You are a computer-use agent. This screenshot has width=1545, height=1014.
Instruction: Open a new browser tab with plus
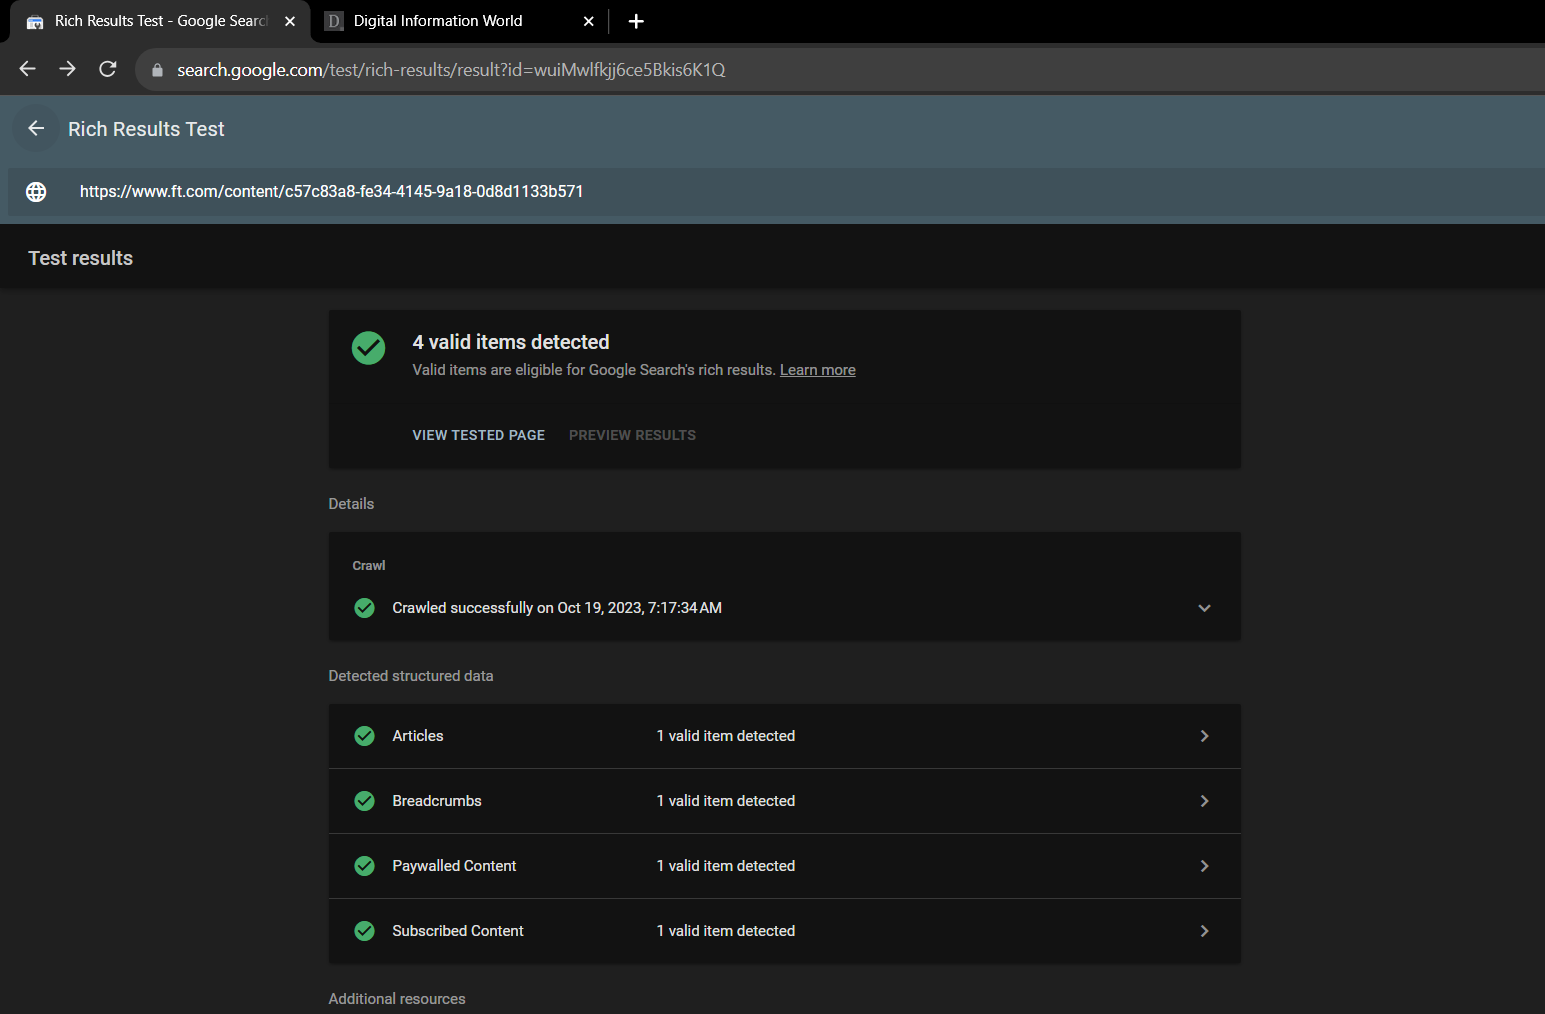tap(636, 21)
